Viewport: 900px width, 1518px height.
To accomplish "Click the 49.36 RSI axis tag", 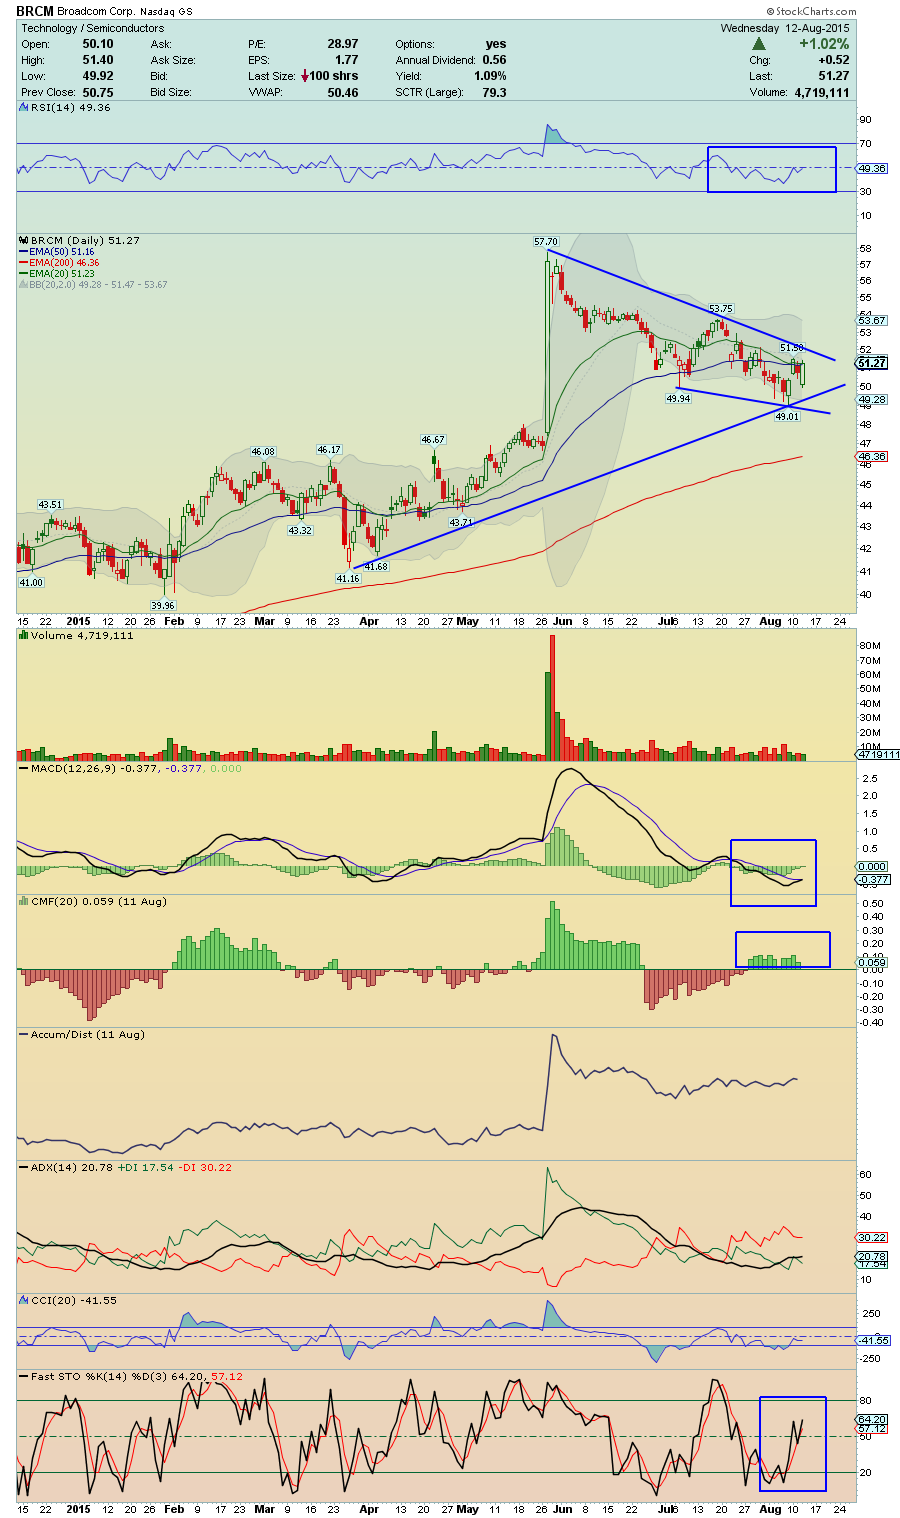I will (x=872, y=168).
